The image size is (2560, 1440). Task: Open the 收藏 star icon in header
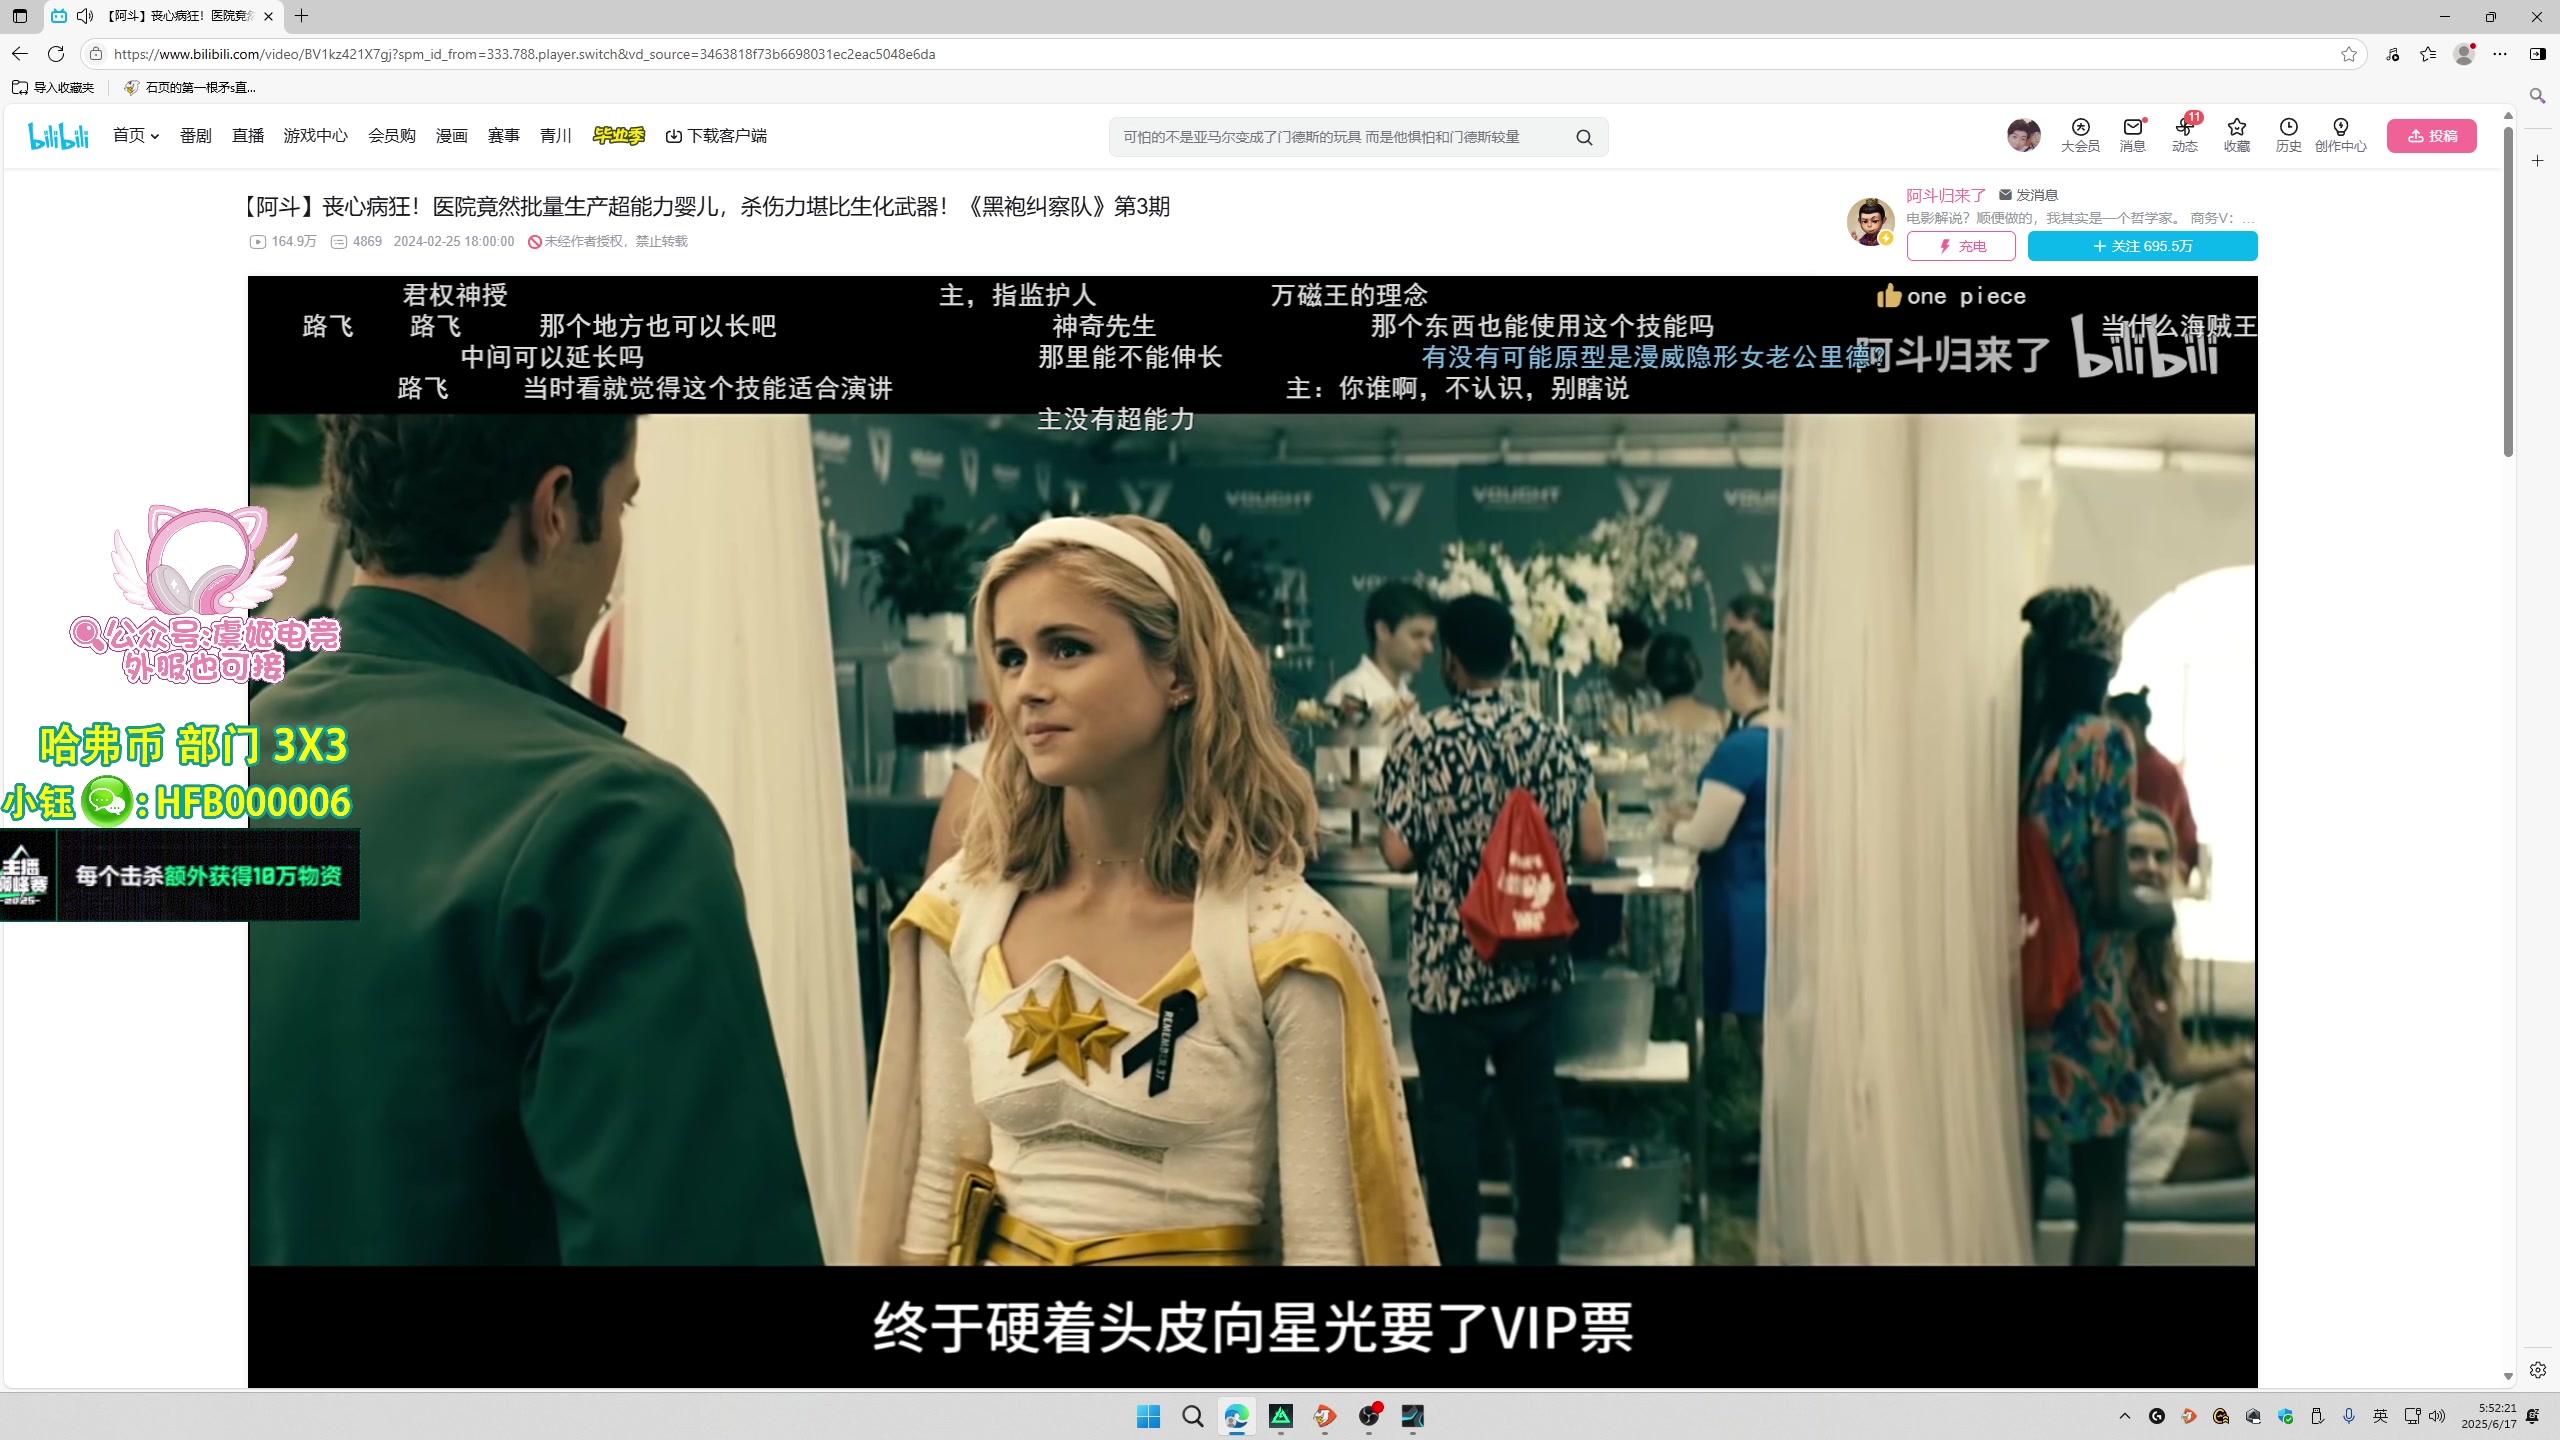click(2237, 135)
